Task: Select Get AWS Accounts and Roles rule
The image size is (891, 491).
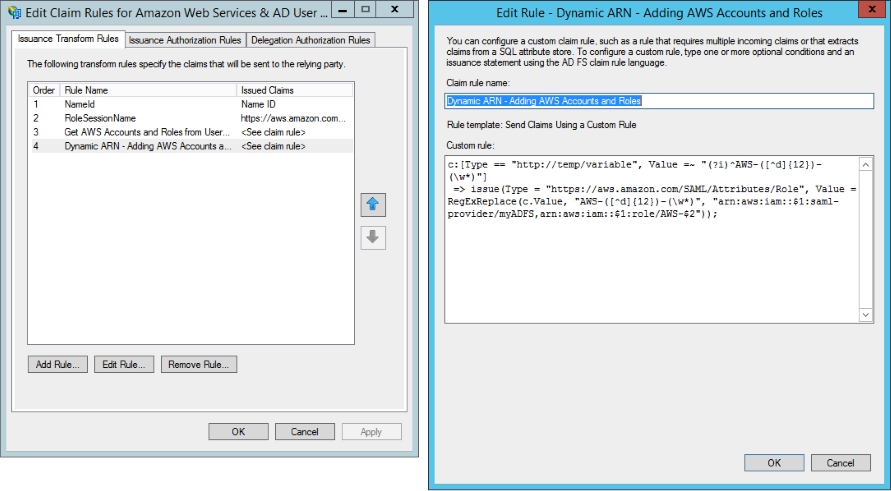Action: coord(191,132)
